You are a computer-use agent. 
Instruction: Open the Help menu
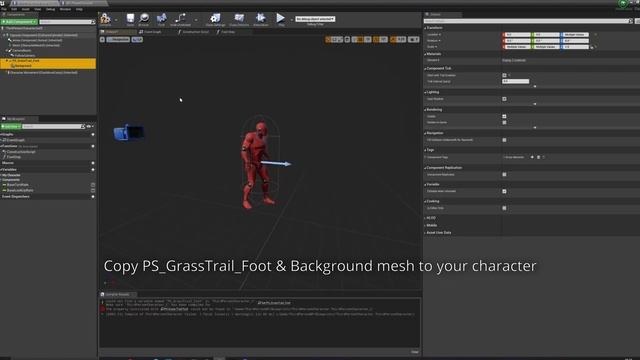click(79, 9)
